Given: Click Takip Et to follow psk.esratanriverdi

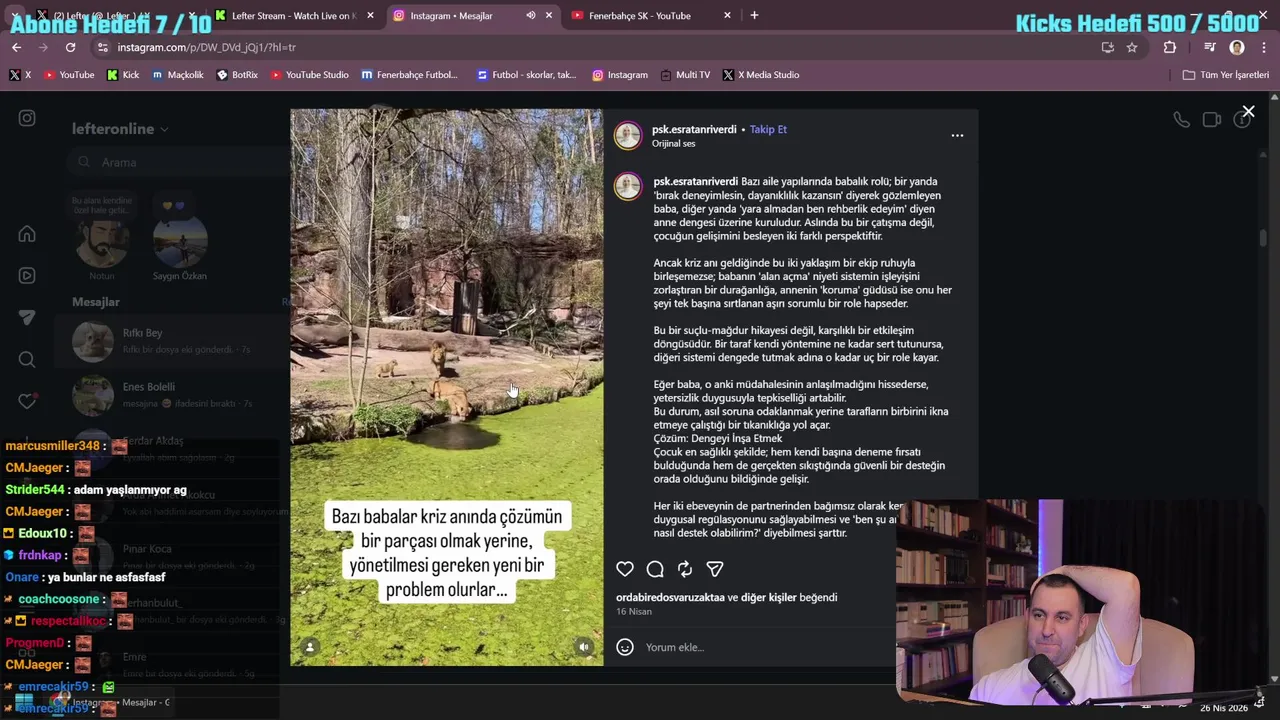Looking at the screenshot, I should (768, 129).
